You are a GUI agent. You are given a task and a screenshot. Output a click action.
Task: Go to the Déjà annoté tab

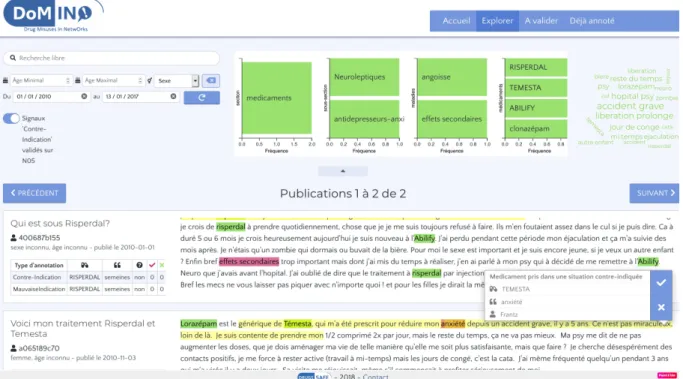pyautogui.click(x=592, y=21)
